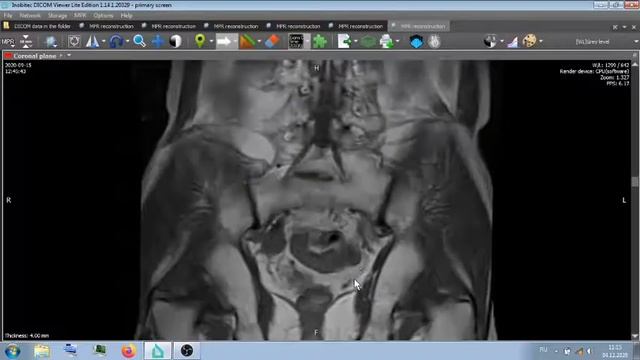Click the slice scrollbar thumb
The width and height of the screenshot is (640, 360).
pyautogui.click(x=635, y=182)
